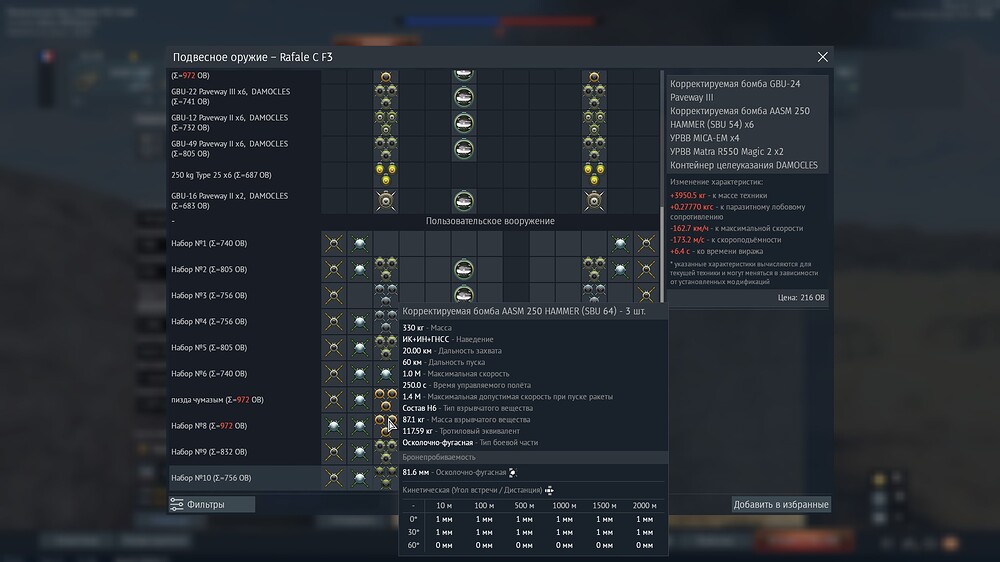Click DAMOCLES pod icon in Набор №2
Screen dimensions: 1000x562
click(x=464, y=269)
